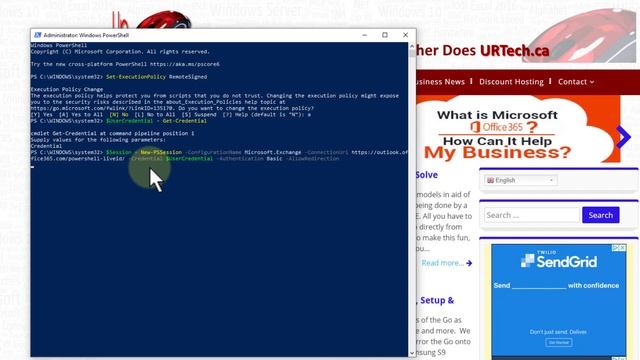Image resolution: width=640 pixels, height=360 pixels.
Task: Click the aka.ms/pscore6 URL text
Action: click(184, 64)
